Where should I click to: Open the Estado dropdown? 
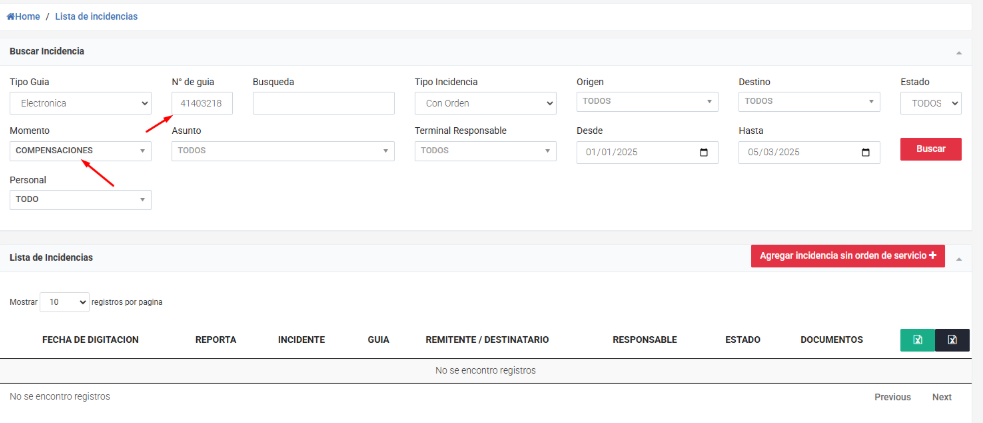point(930,103)
